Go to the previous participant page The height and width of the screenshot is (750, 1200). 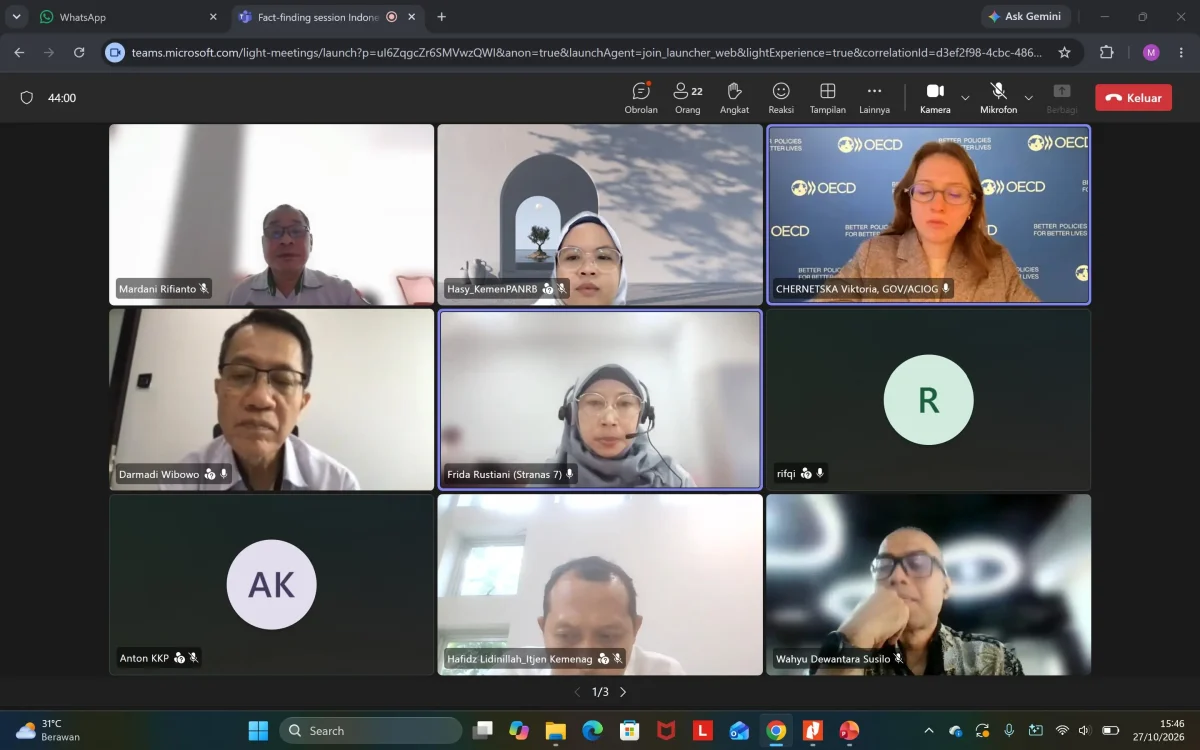[577, 692]
